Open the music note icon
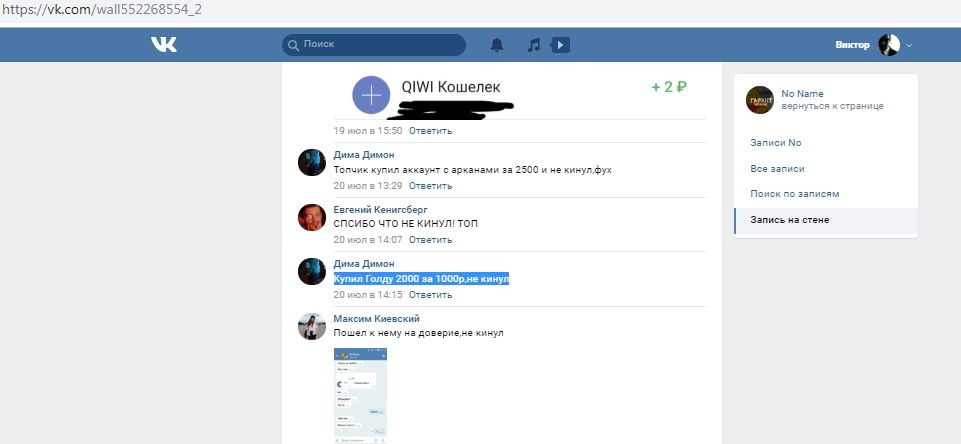The height and width of the screenshot is (444, 961). click(x=534, y=45)
